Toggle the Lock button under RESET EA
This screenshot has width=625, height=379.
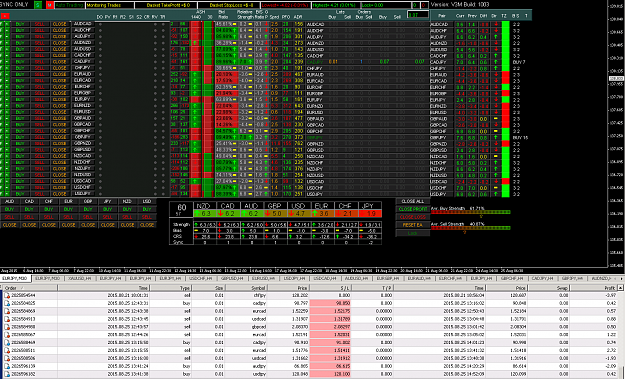[413, 233]
